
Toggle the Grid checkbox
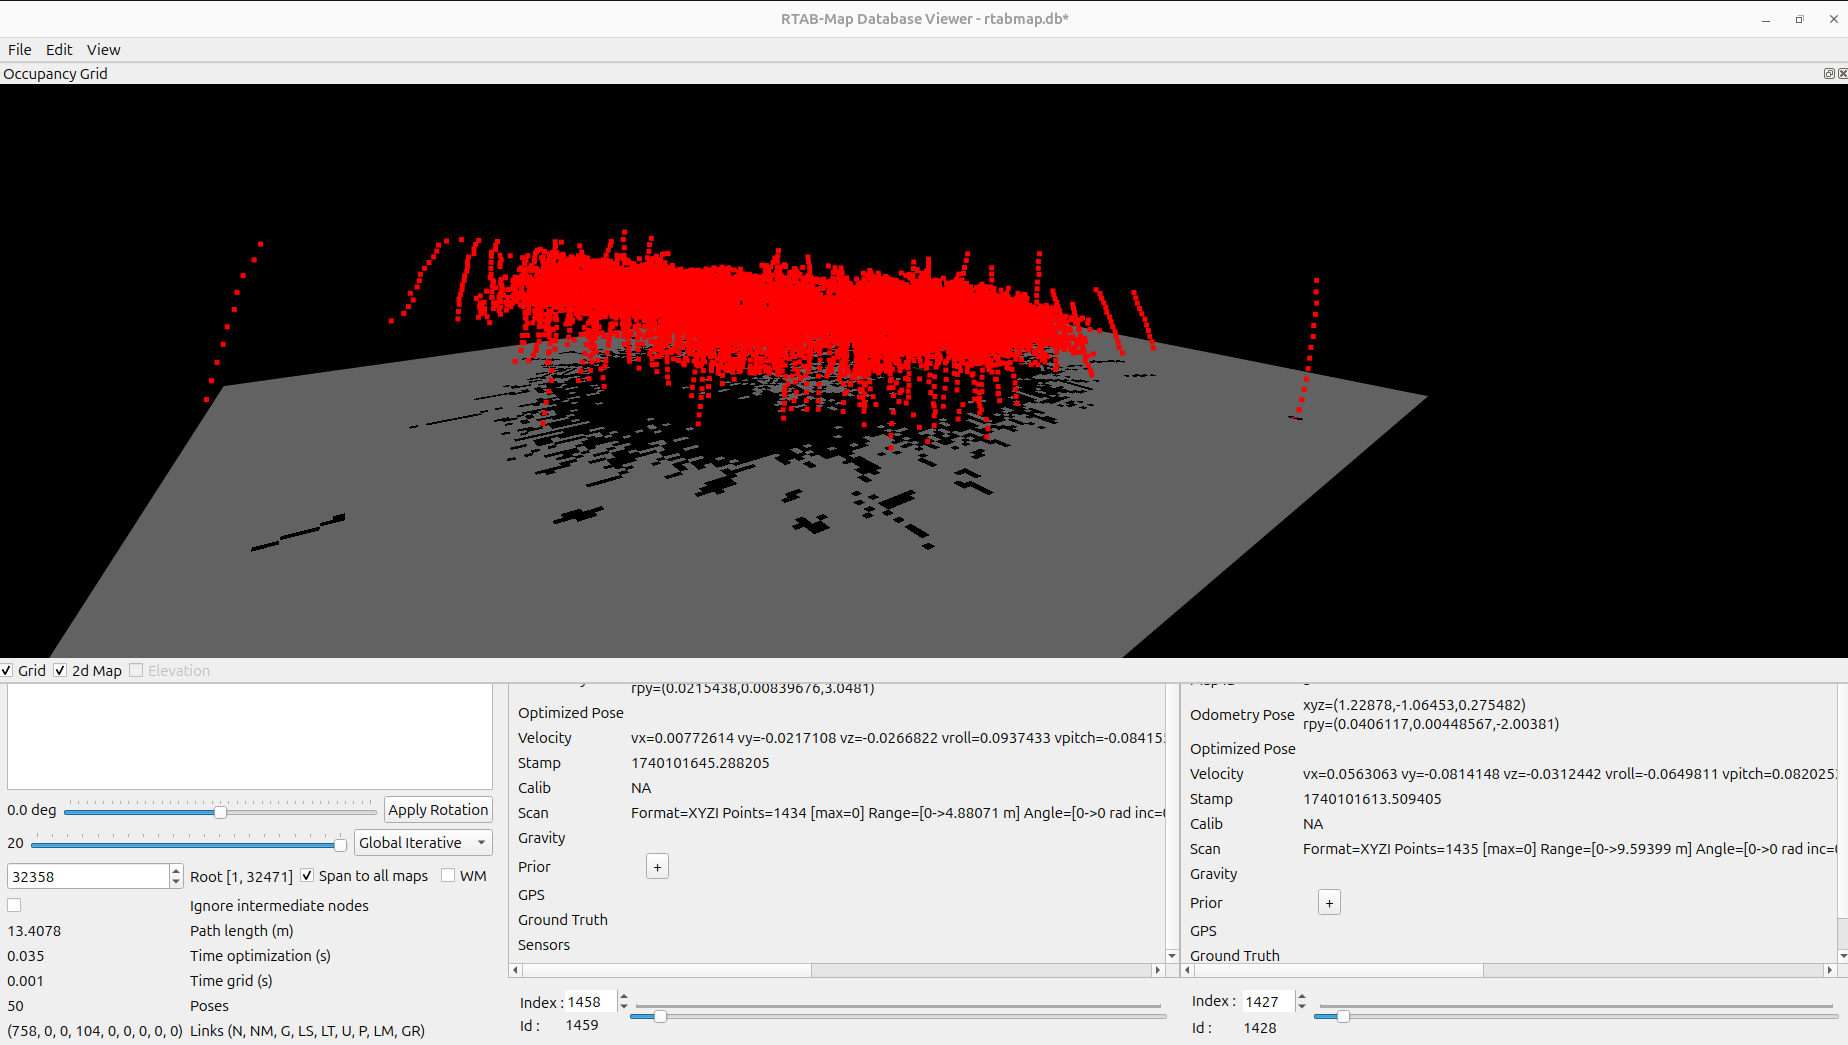(7, 671)
